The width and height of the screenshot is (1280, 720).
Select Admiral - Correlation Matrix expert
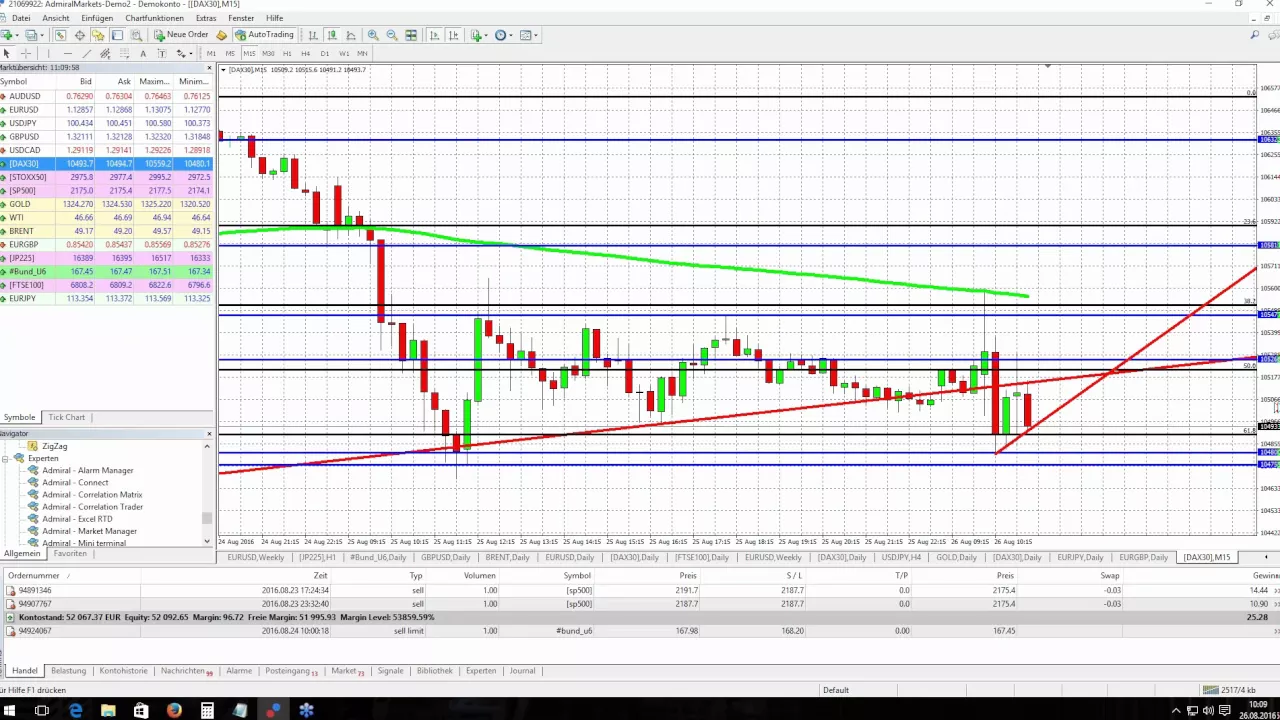92,495
